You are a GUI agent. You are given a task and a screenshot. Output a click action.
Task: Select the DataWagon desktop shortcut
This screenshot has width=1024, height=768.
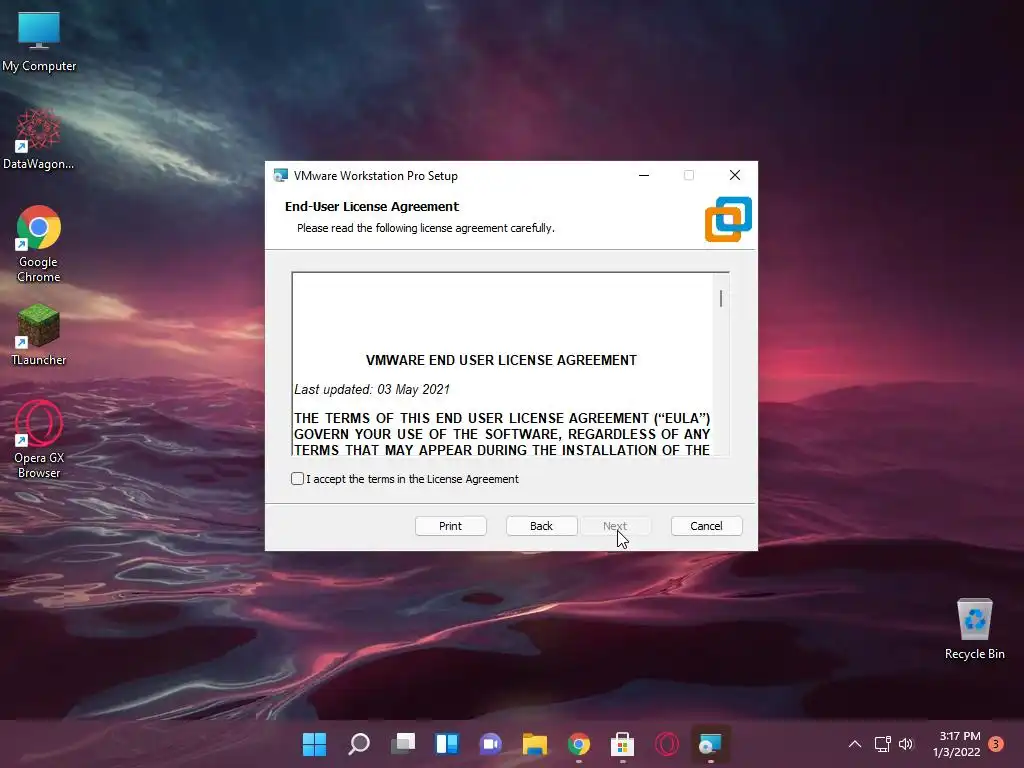[39, 140]
